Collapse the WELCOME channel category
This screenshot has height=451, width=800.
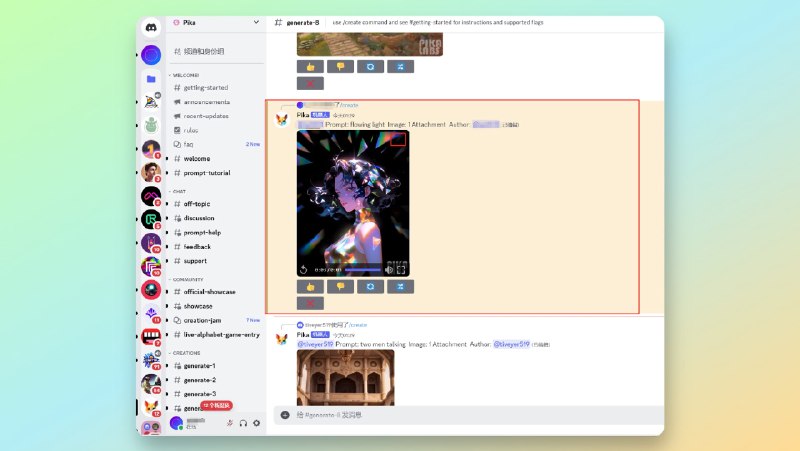tap(185, 75)
